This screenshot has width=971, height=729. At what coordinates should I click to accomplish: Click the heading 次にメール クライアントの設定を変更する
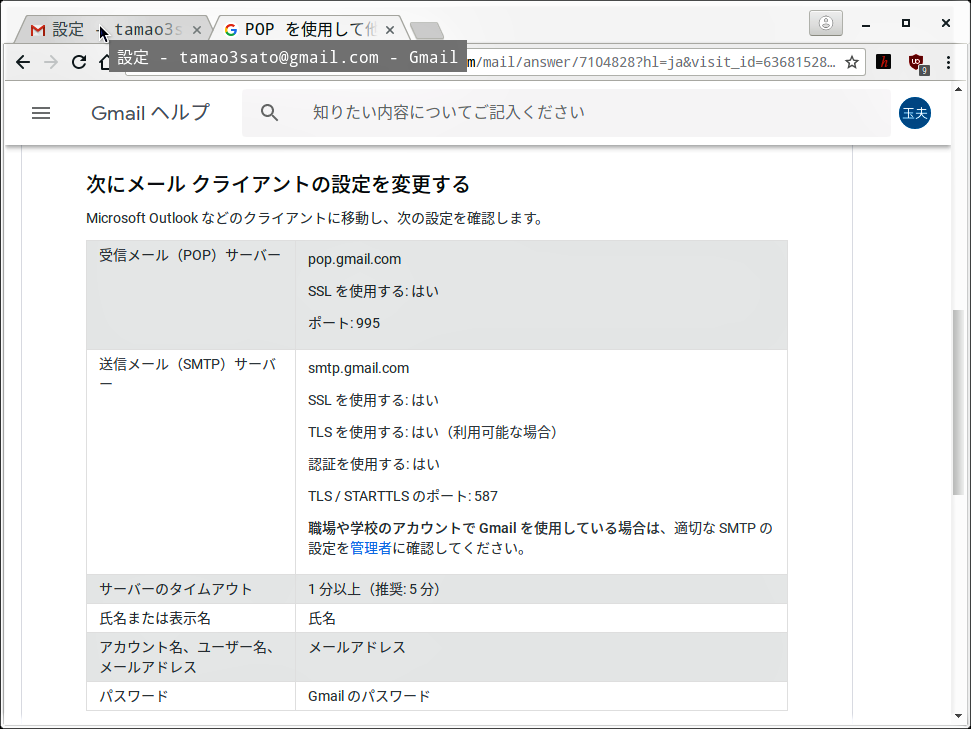pyautogui.click(x=278, y=184)
